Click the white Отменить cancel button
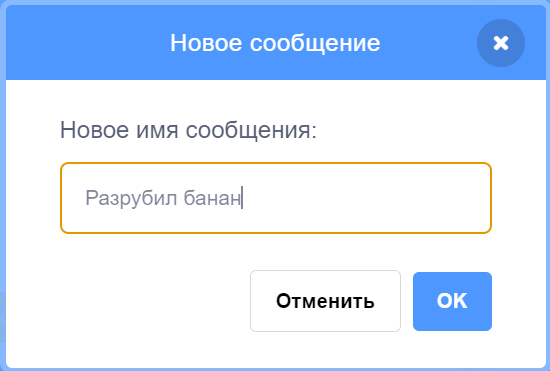 click(325, 301)
